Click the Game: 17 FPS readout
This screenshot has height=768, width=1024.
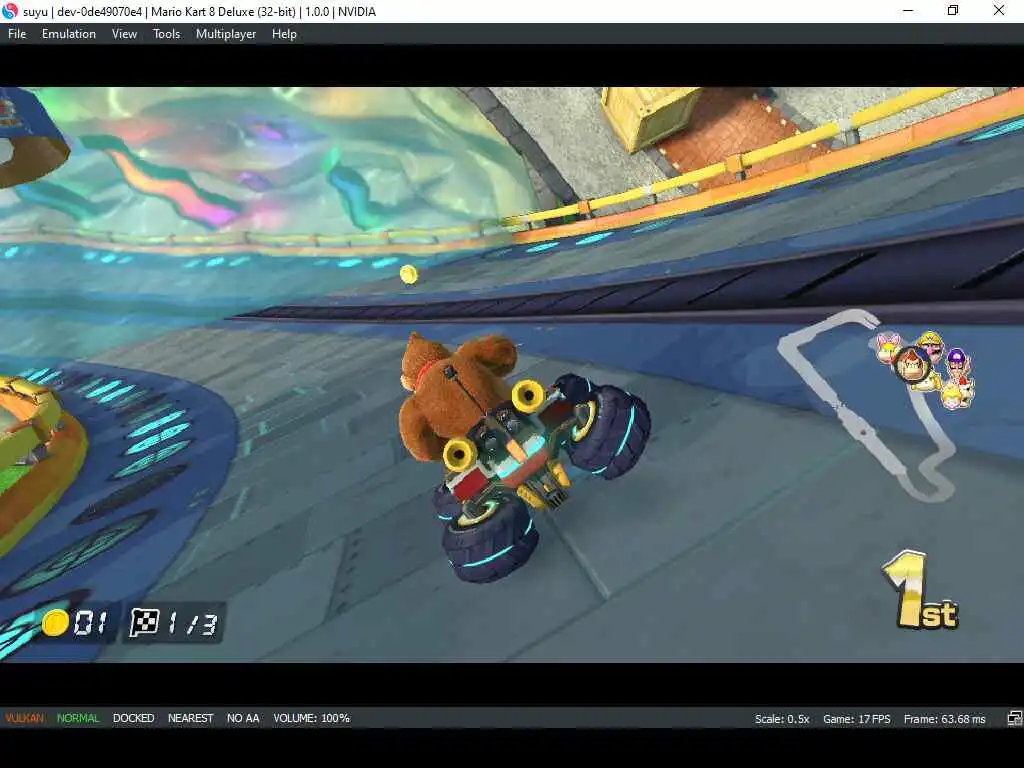tap(856, 719)
